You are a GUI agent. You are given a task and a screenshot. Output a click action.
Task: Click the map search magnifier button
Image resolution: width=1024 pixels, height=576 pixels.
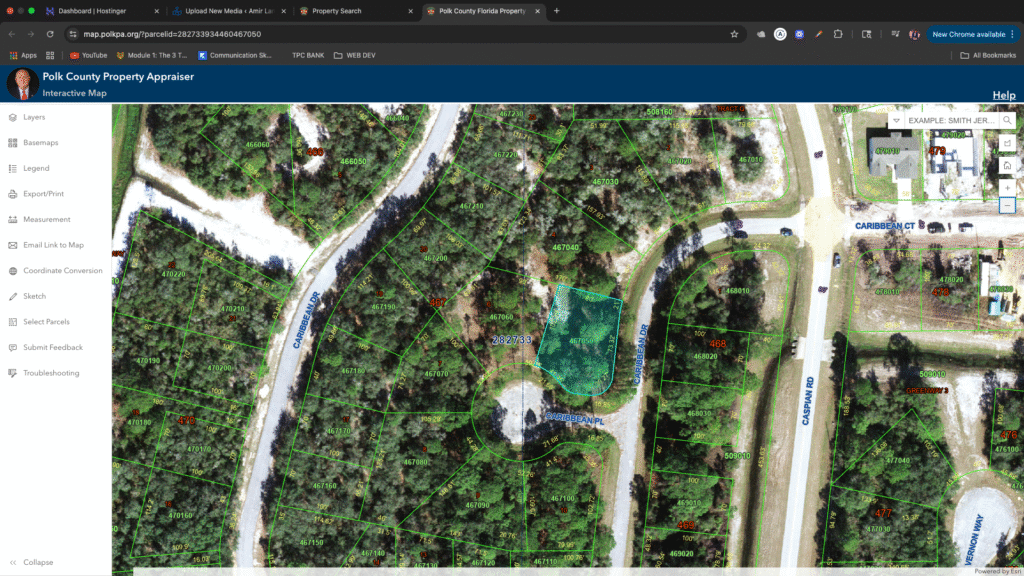pos(1007,120)
